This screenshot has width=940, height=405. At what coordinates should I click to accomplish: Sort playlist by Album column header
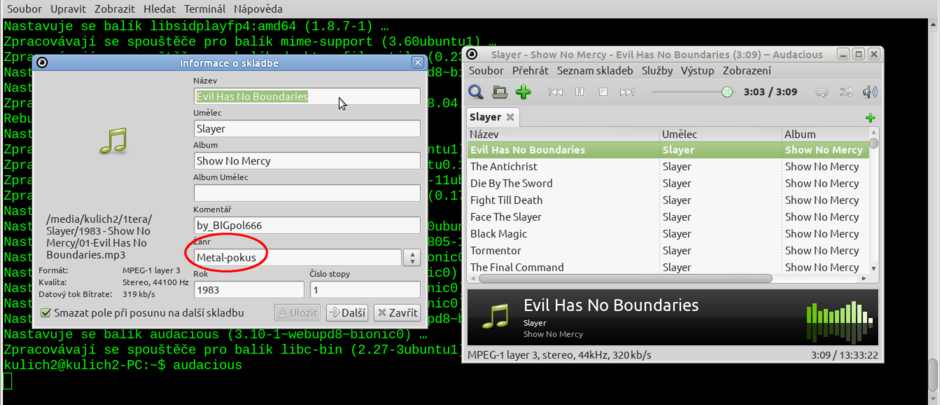[826, 134]
